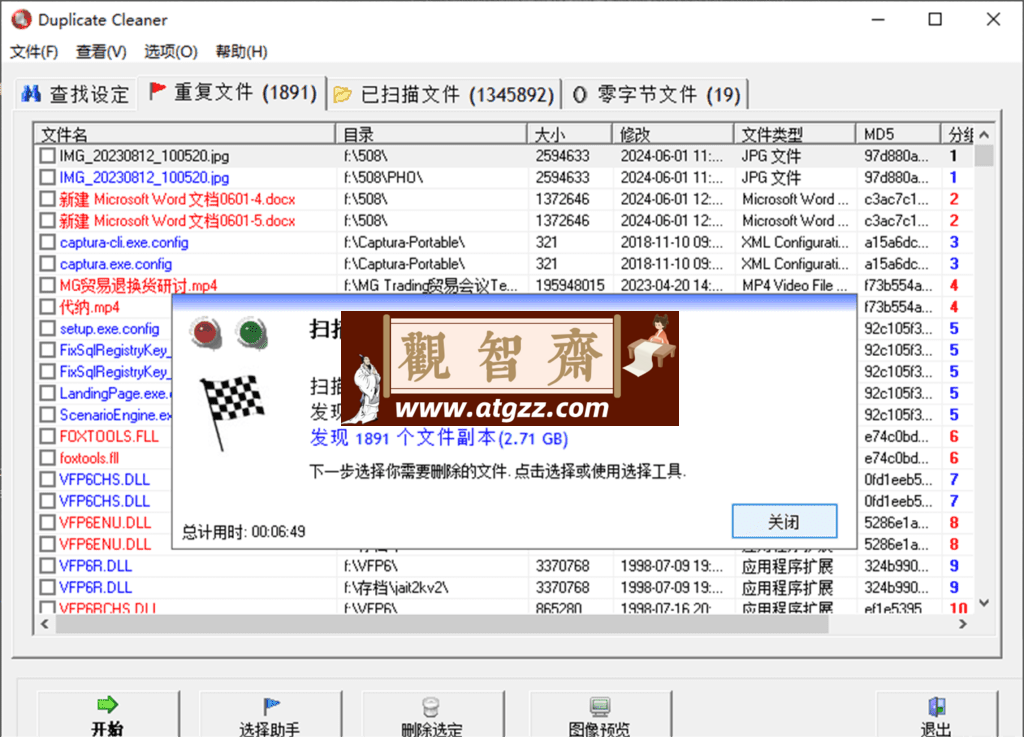The height and width of the screenshot is (737, 1024).
Task: Click the 发现 1891 个文件副本 (2.71 GB) text
Action: pos(439,438)
